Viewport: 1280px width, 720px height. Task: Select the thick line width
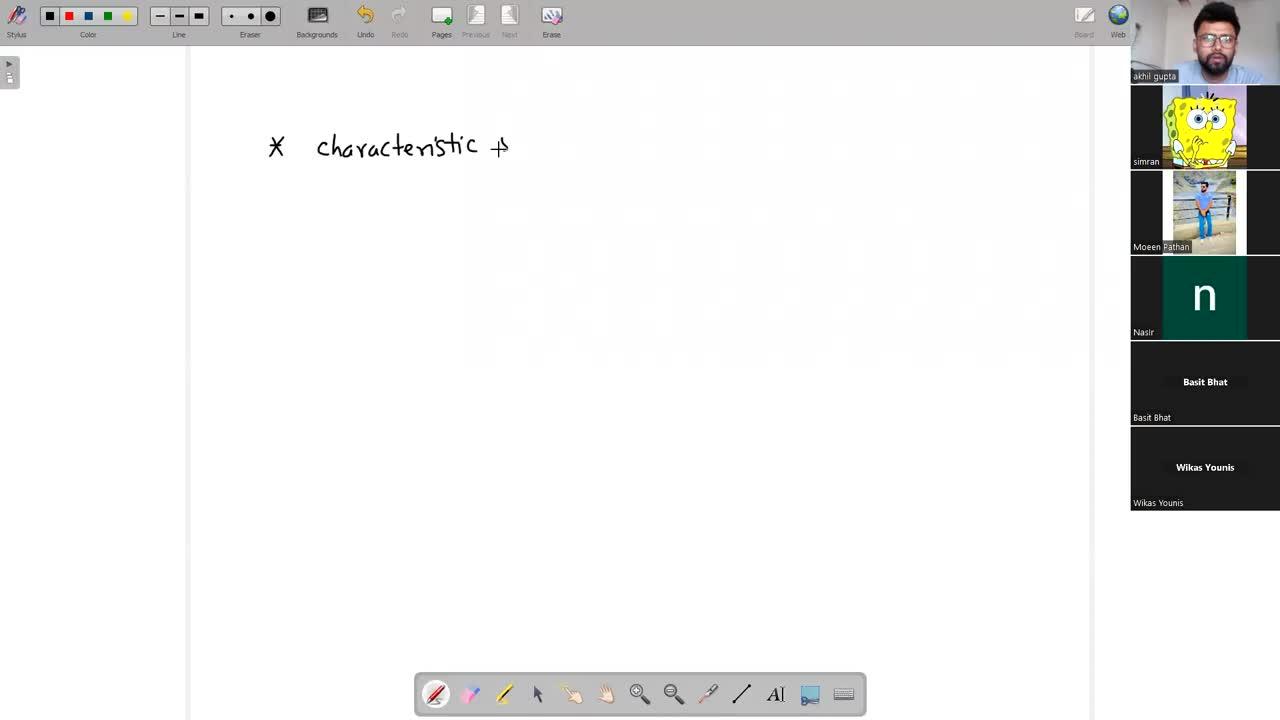(198, 16)
